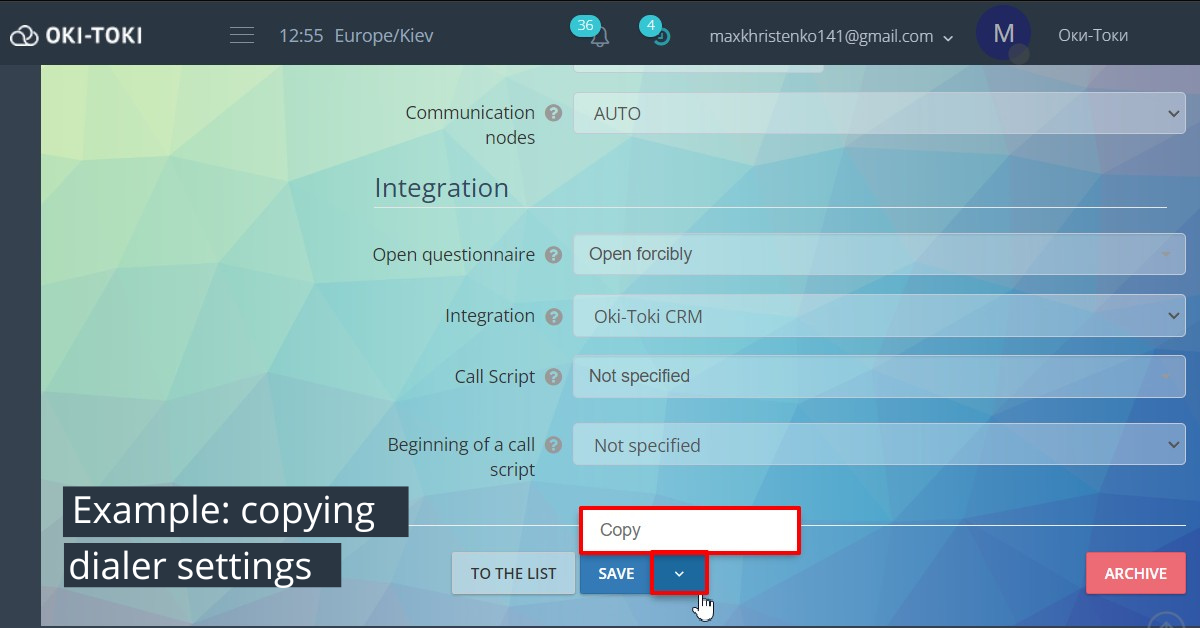
Task: Open the recent activity clock icon
Action: coord(660,37)
